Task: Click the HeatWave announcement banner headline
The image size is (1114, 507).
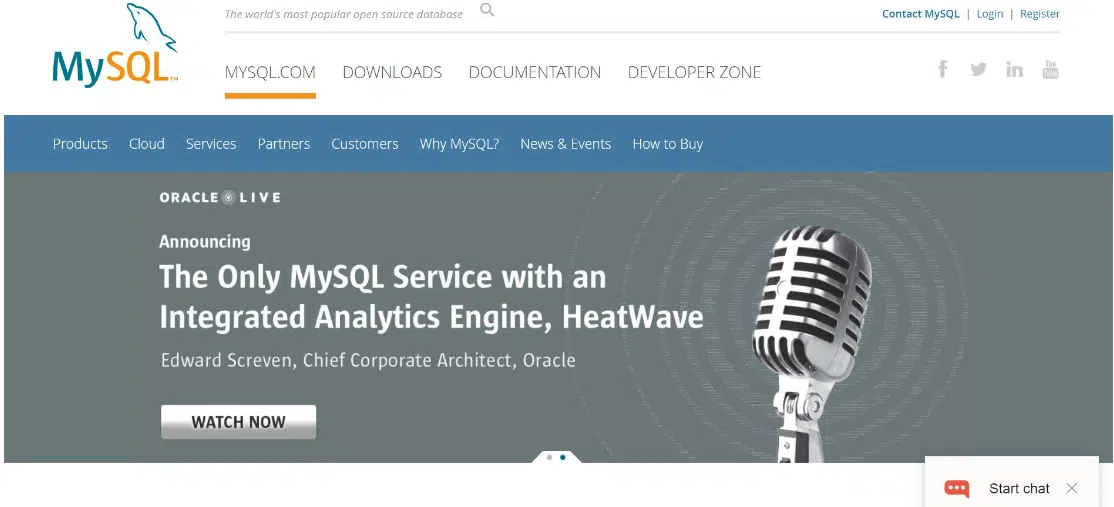Action: pyautogui.click(x=431, y=297)
